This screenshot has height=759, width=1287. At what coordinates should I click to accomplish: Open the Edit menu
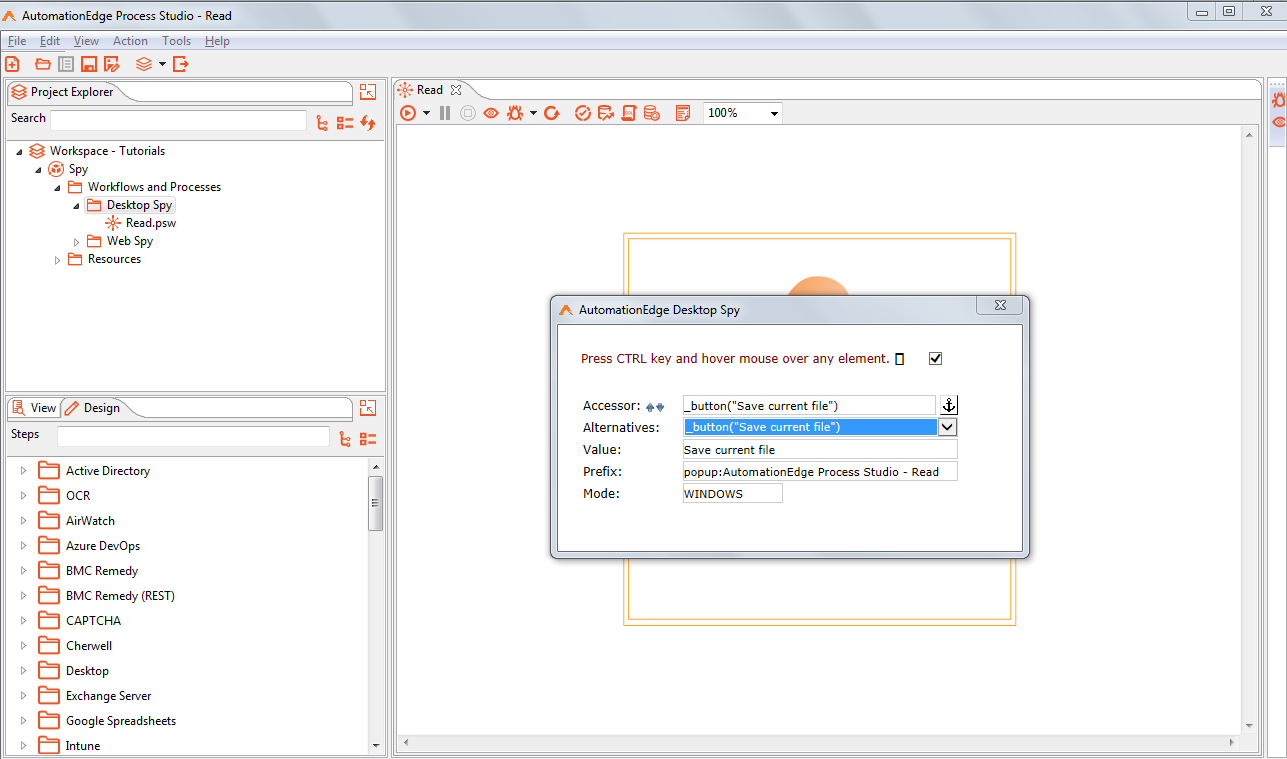tap(50, 41)
